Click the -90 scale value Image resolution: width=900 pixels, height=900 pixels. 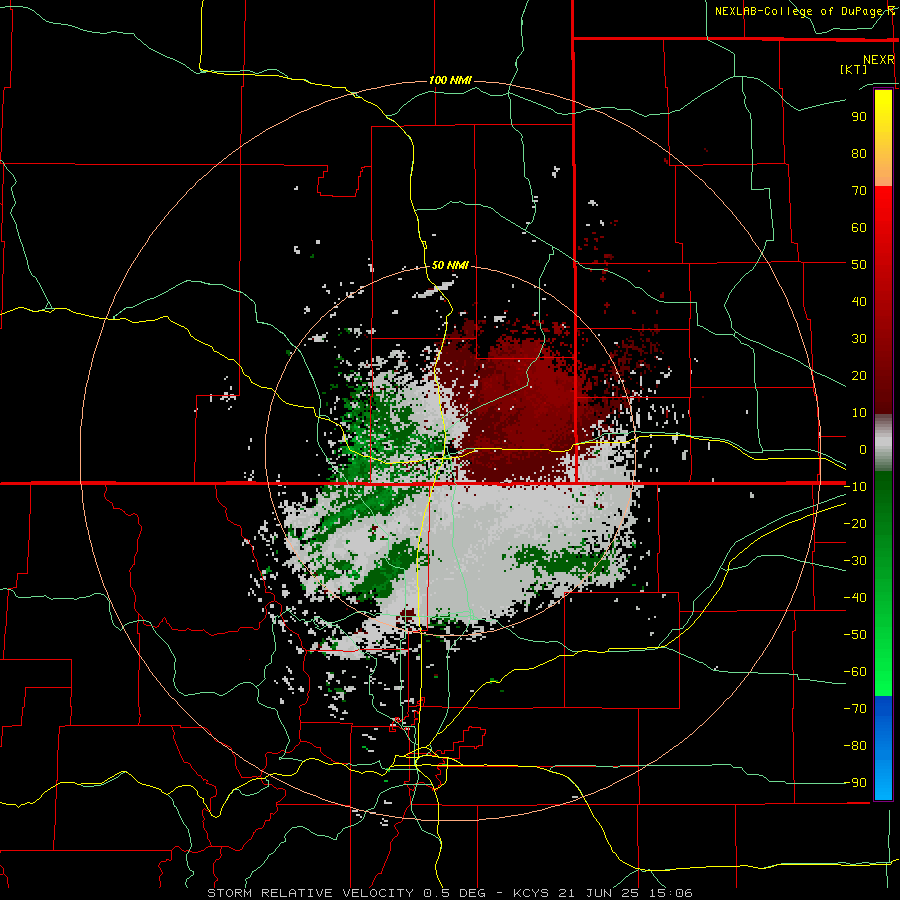855,782
